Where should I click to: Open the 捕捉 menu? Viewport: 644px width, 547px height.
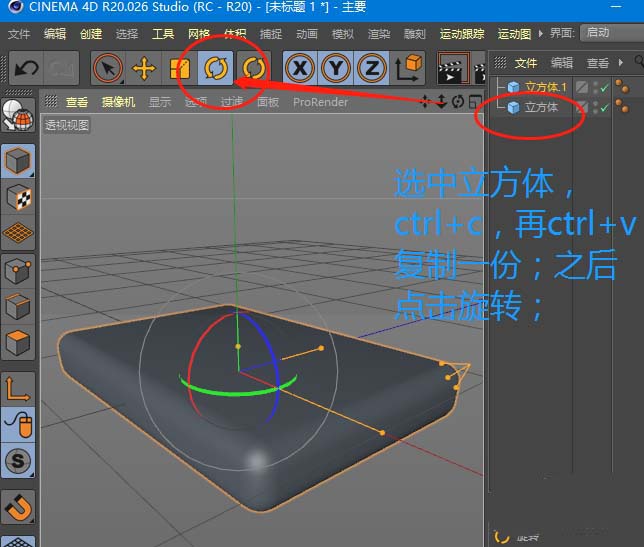click(271, 34)
